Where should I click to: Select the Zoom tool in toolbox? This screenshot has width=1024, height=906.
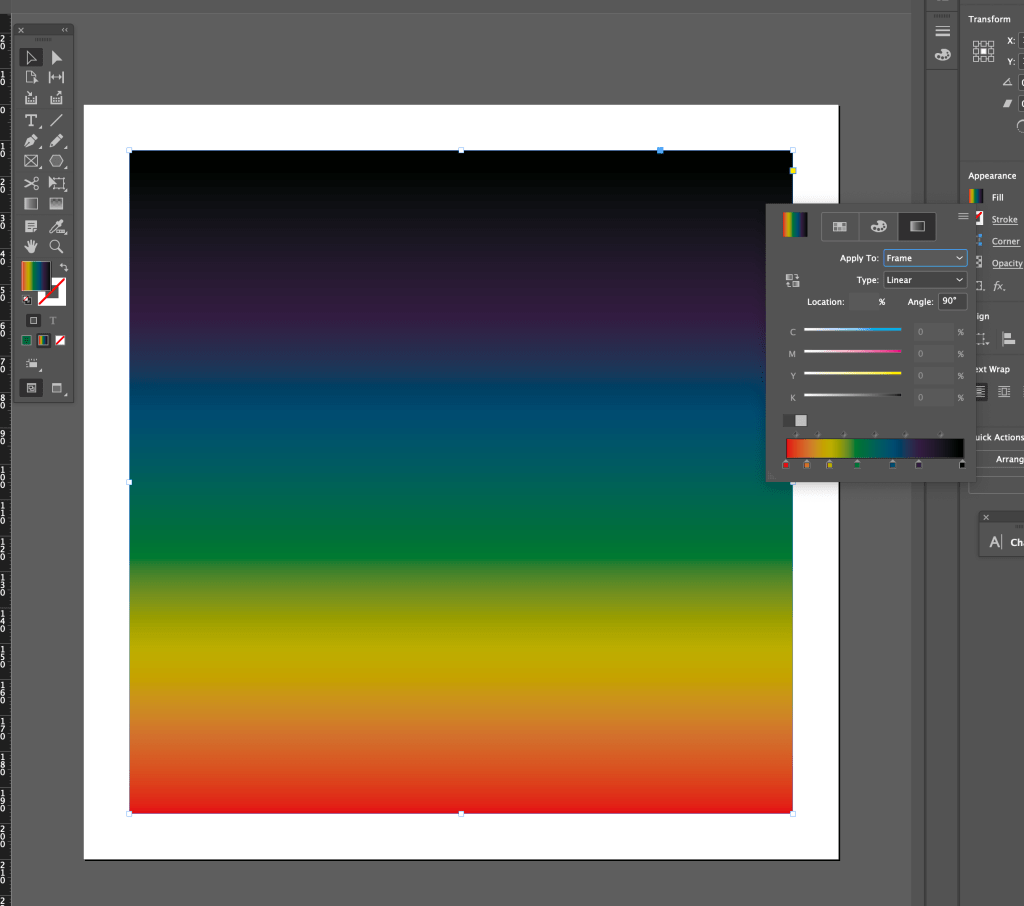click(x=57, y=246)
